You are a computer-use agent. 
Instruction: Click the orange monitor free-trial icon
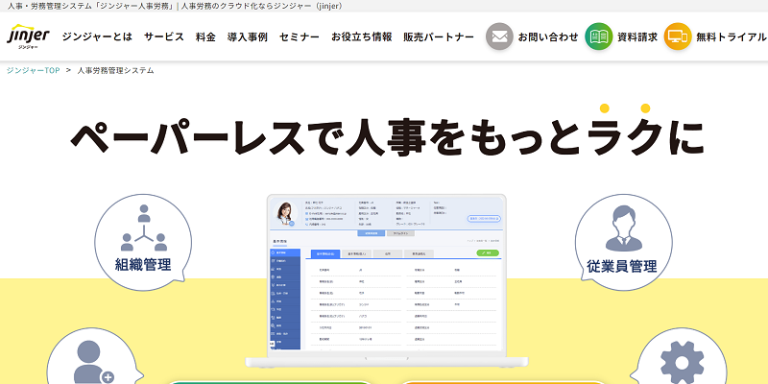pyautogui.click(x=677, y=37)
